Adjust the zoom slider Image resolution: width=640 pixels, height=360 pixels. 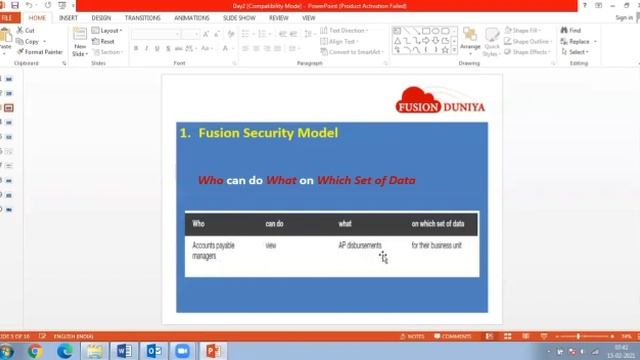coord(578,336)
